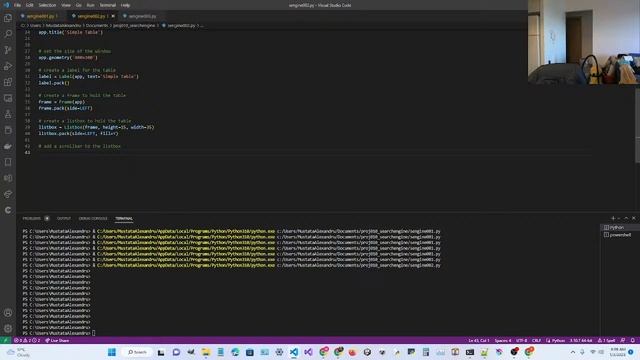The height and width of the screenshot is (360, 640).
Task: Click Ln 43, Col 1 in status bar
Action: pyautogui.click(x=478, y=340)
